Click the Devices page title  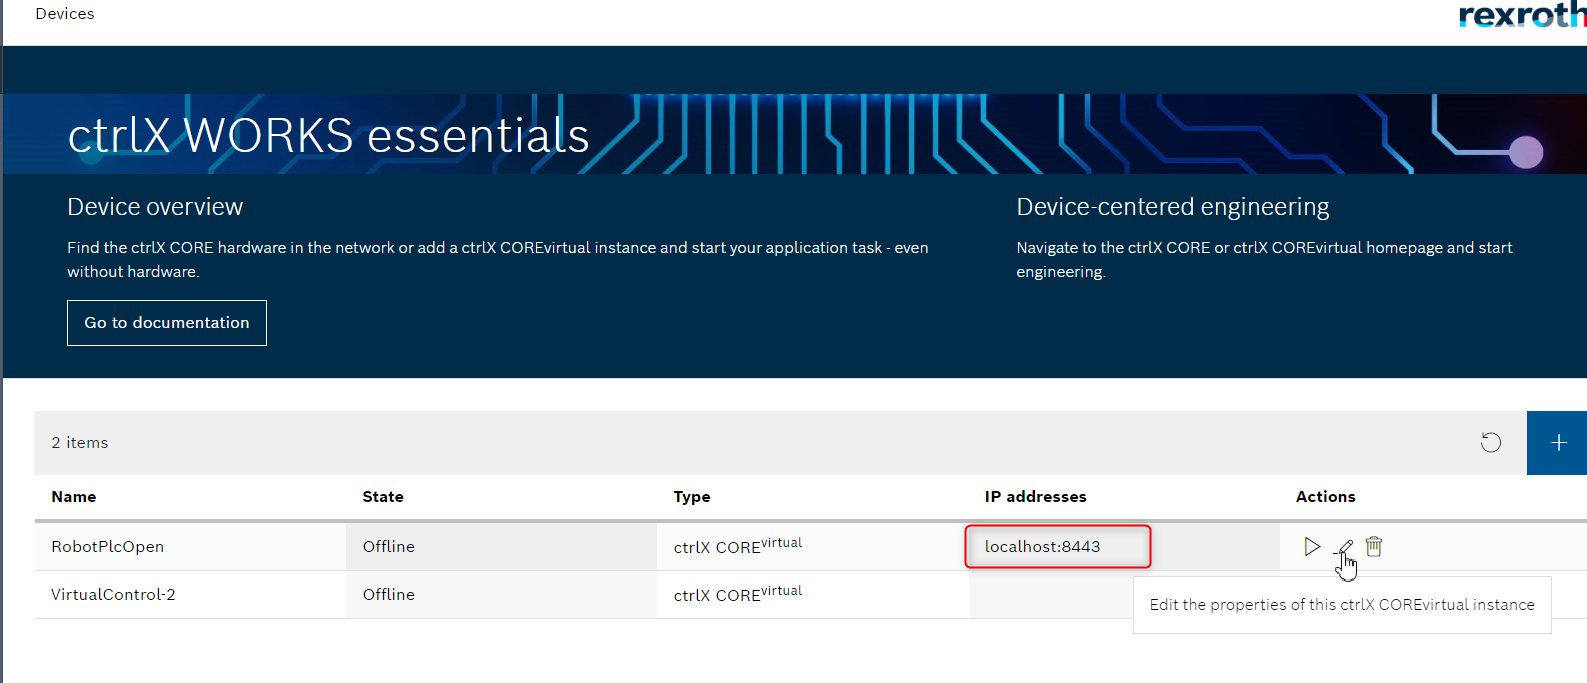pos(65,13)
